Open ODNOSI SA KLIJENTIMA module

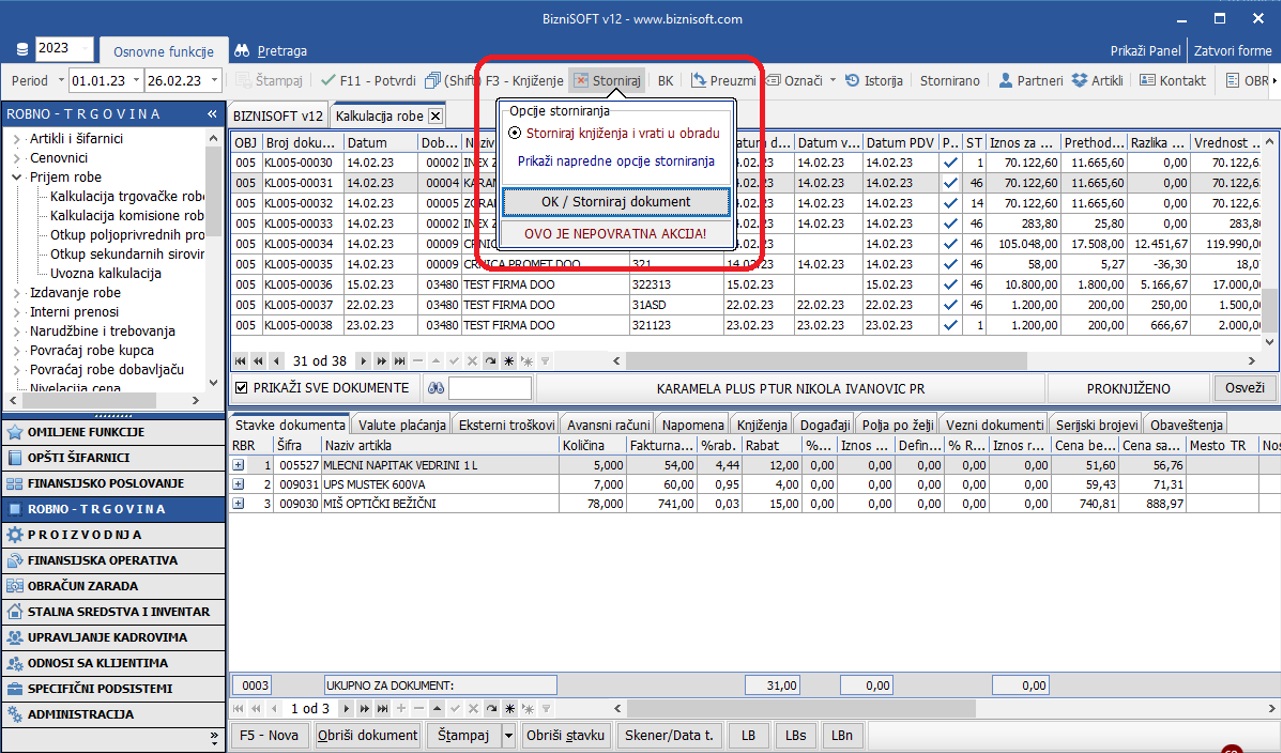coord(113,663)
